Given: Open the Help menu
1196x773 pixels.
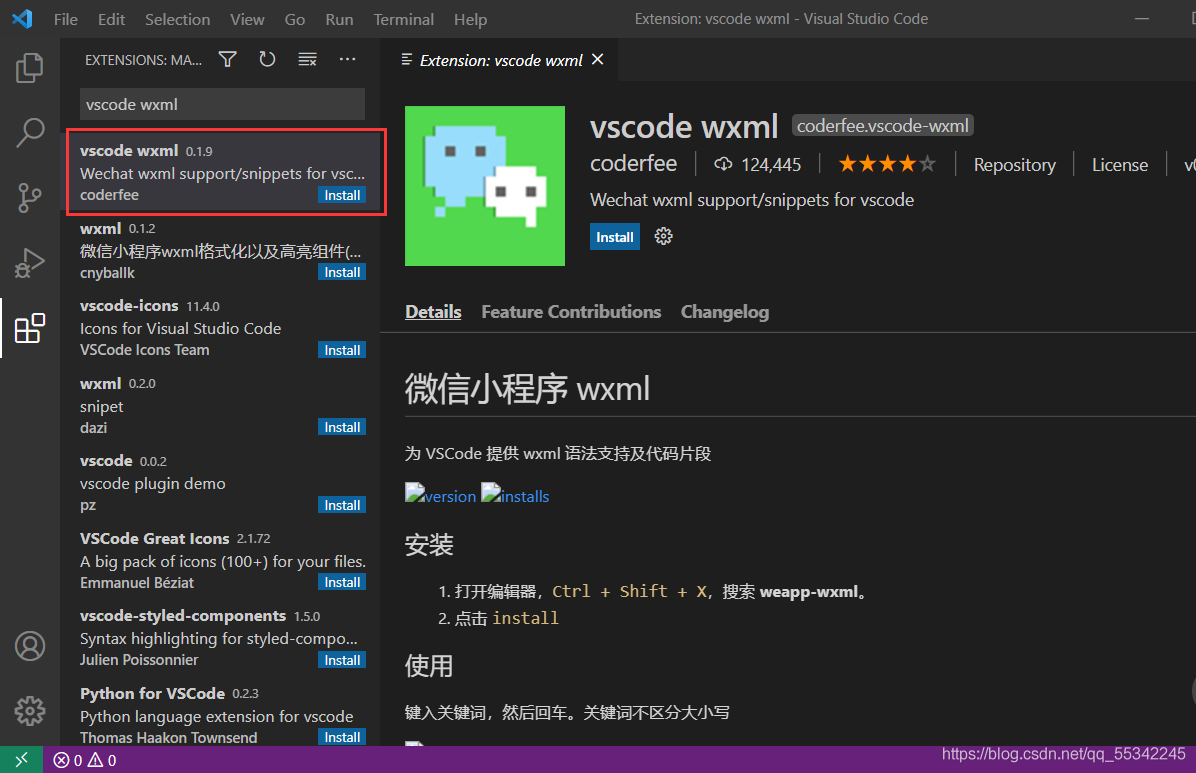Looking at the screenshot, I should click(471, 19).
